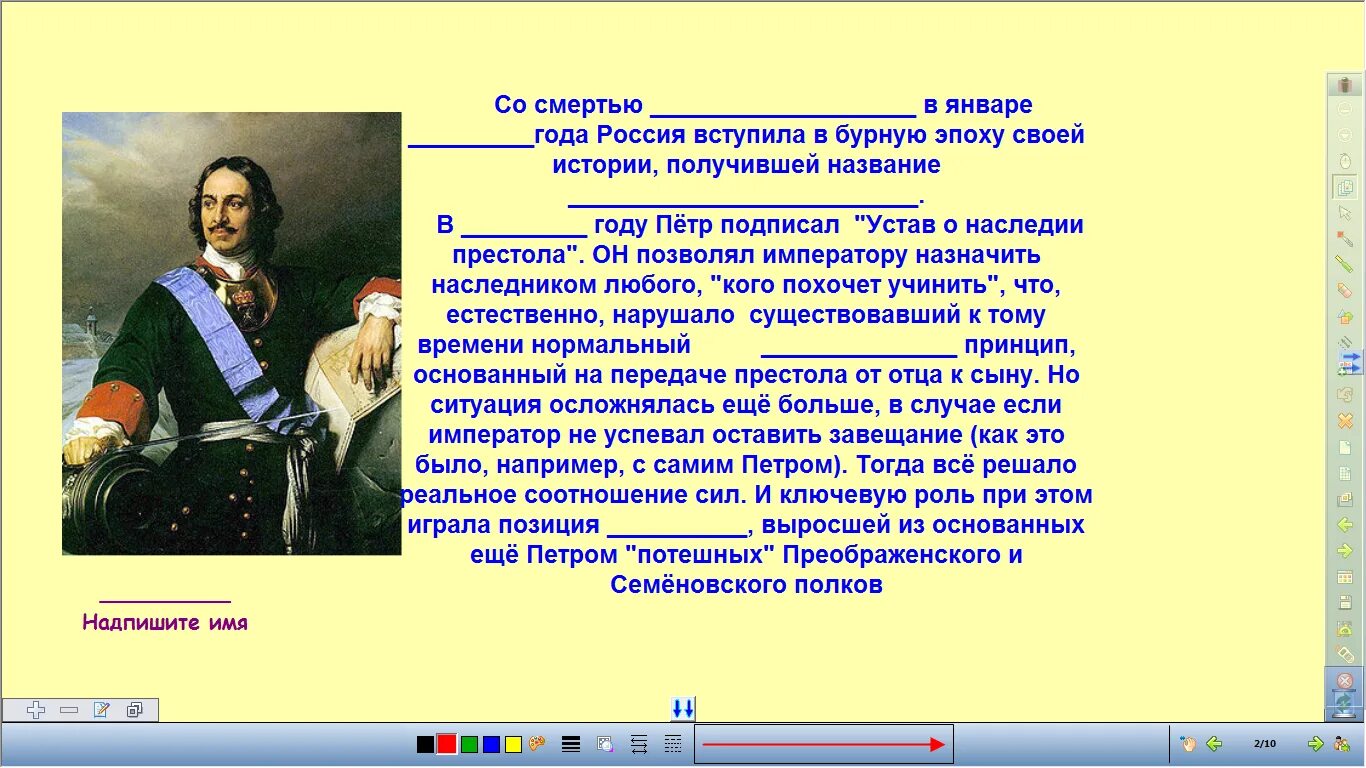Click the camera capture icon in sidebar
The width and height of the screenshot is (1366, 768).
point(1345,628)
